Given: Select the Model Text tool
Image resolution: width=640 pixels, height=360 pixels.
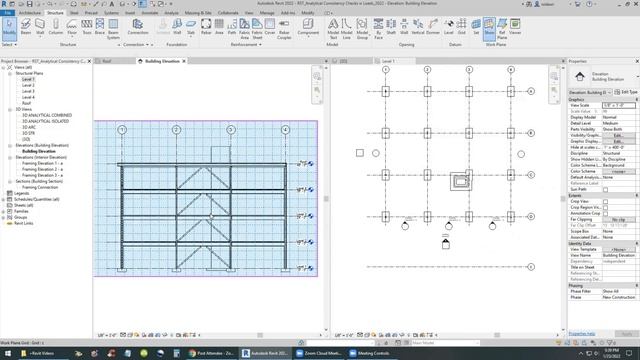Looking at the screenshot, I should click(x=333, y=29).
